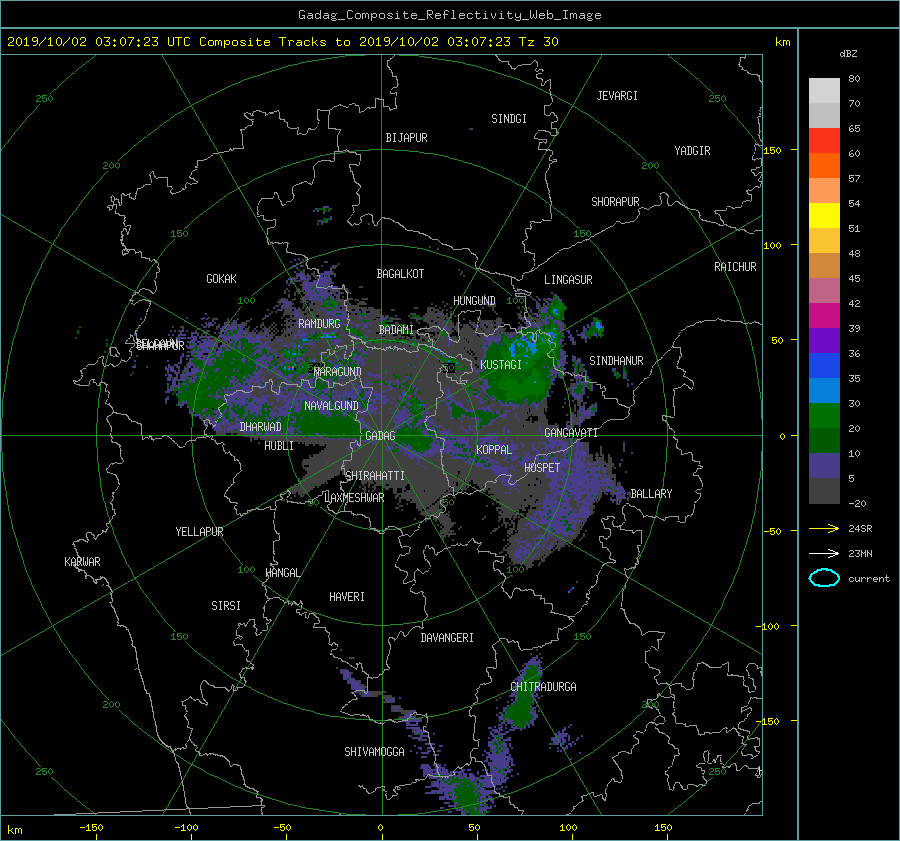This screenshot has width=900, height=841.
Task: Click the cyan current-track ellipse icon
Action: click(824, 578)
